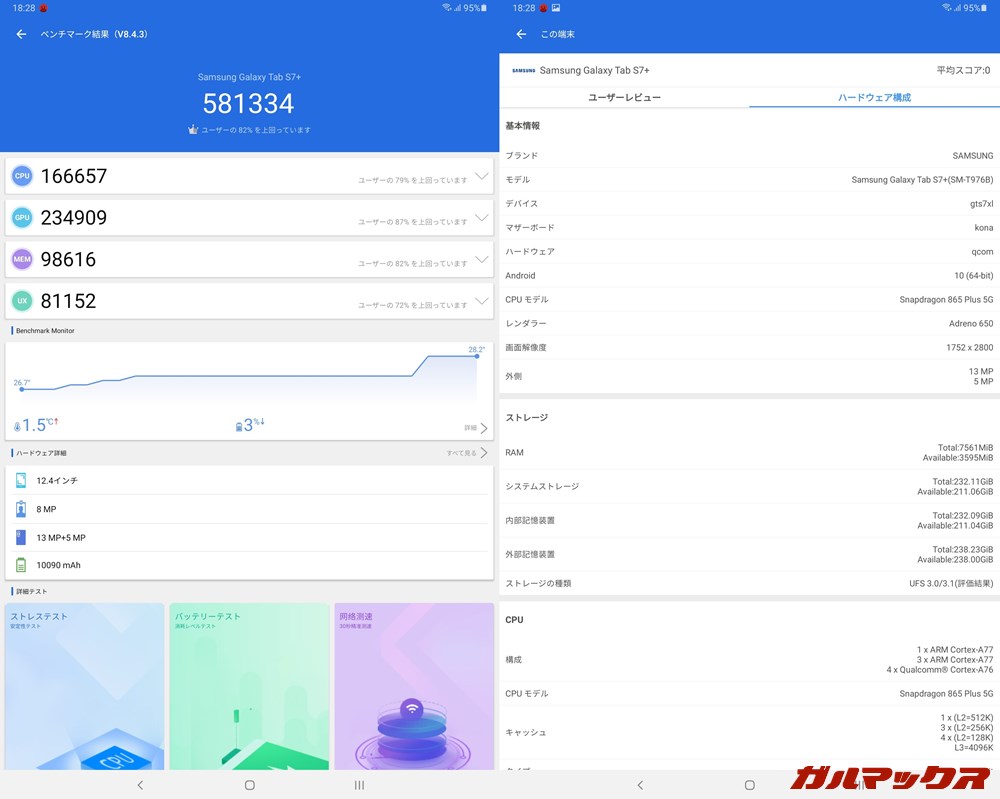The width and height of the screenshot is (1000, 799).
Task: Click the 12.4 inch screen size icon
Action: (x=20, y=481)
